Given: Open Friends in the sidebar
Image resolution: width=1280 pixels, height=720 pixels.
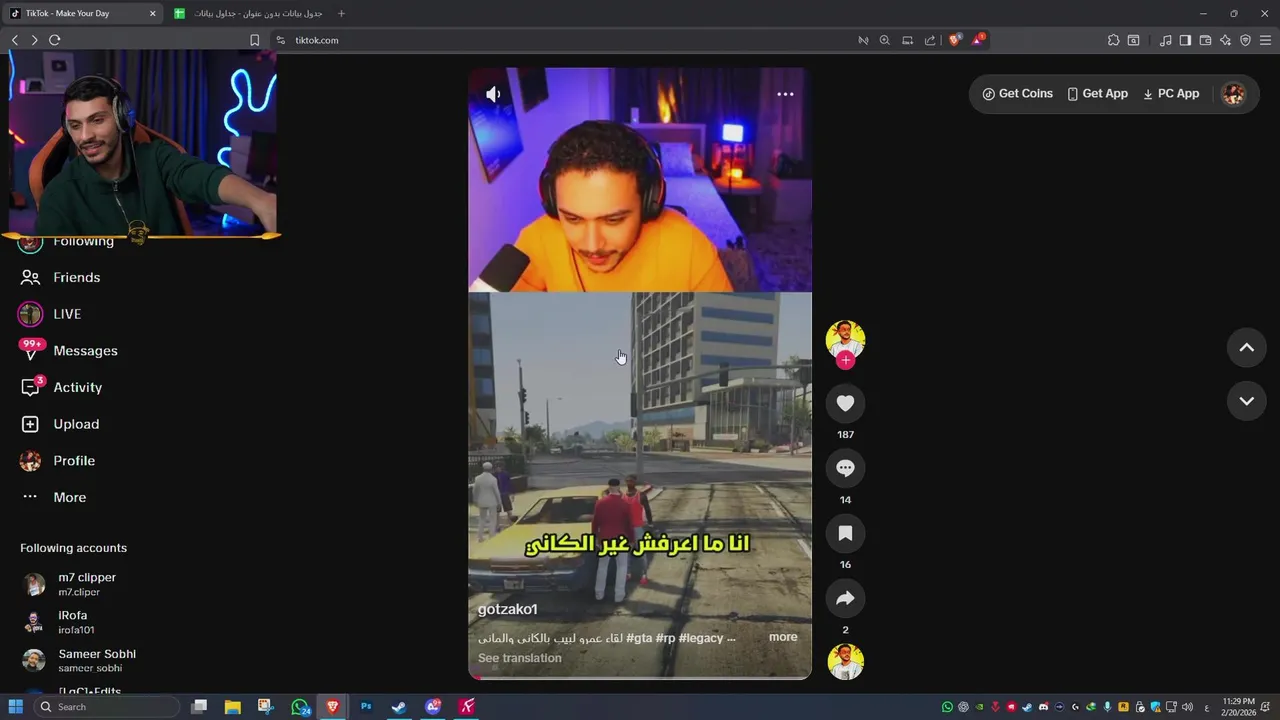Looking at the screenshot, I should tap(61, 278).
